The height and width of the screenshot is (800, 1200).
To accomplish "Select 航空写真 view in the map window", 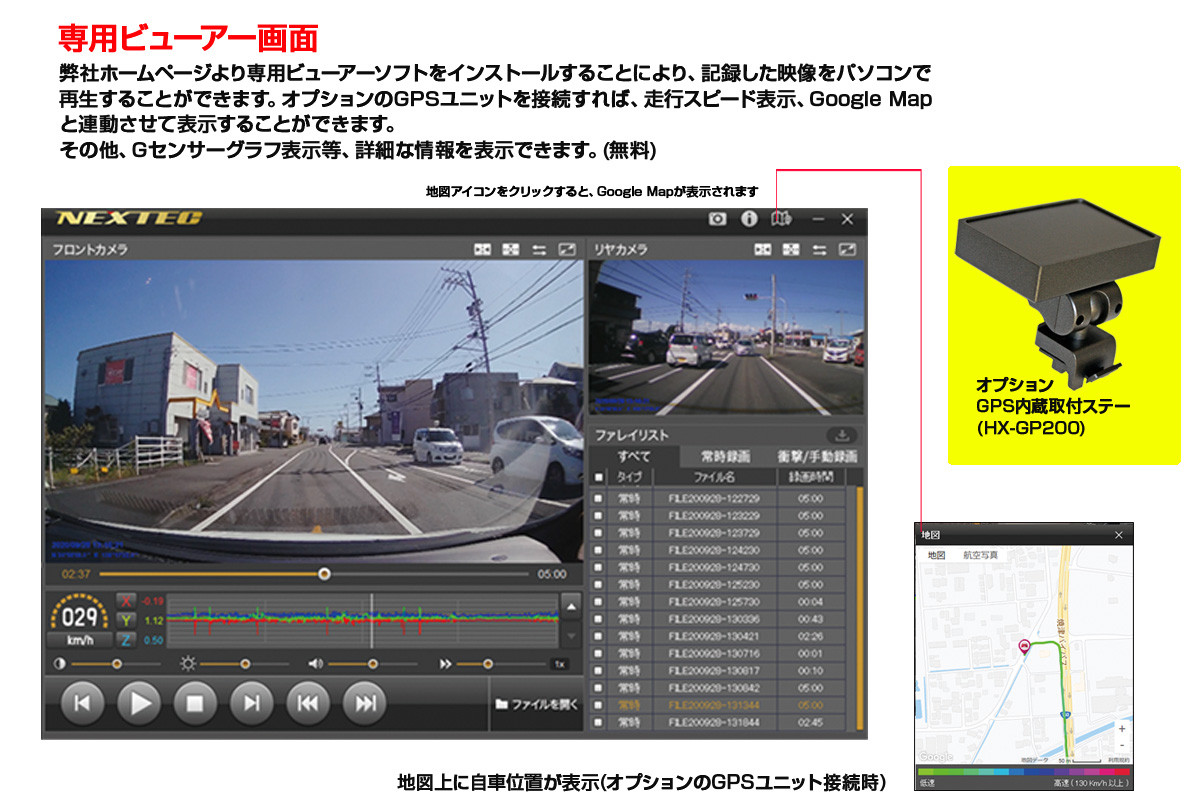I will coord(979,555).
